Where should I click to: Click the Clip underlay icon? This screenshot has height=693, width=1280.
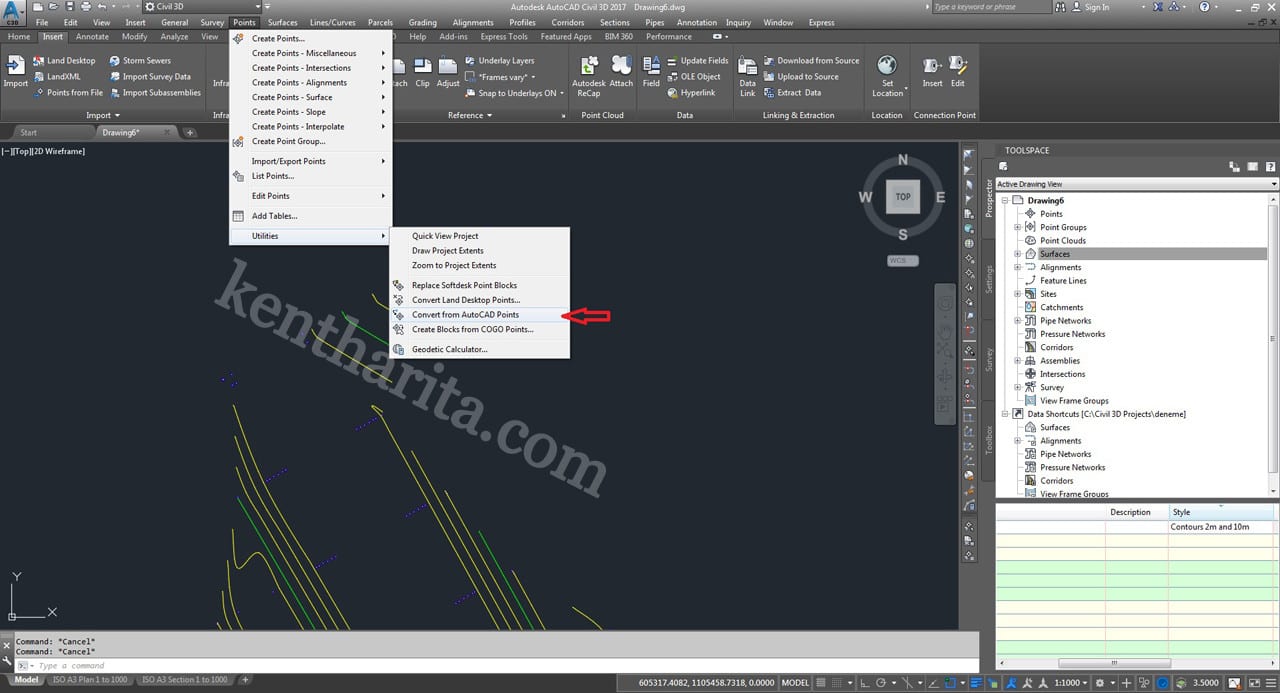tap(422, 72)
